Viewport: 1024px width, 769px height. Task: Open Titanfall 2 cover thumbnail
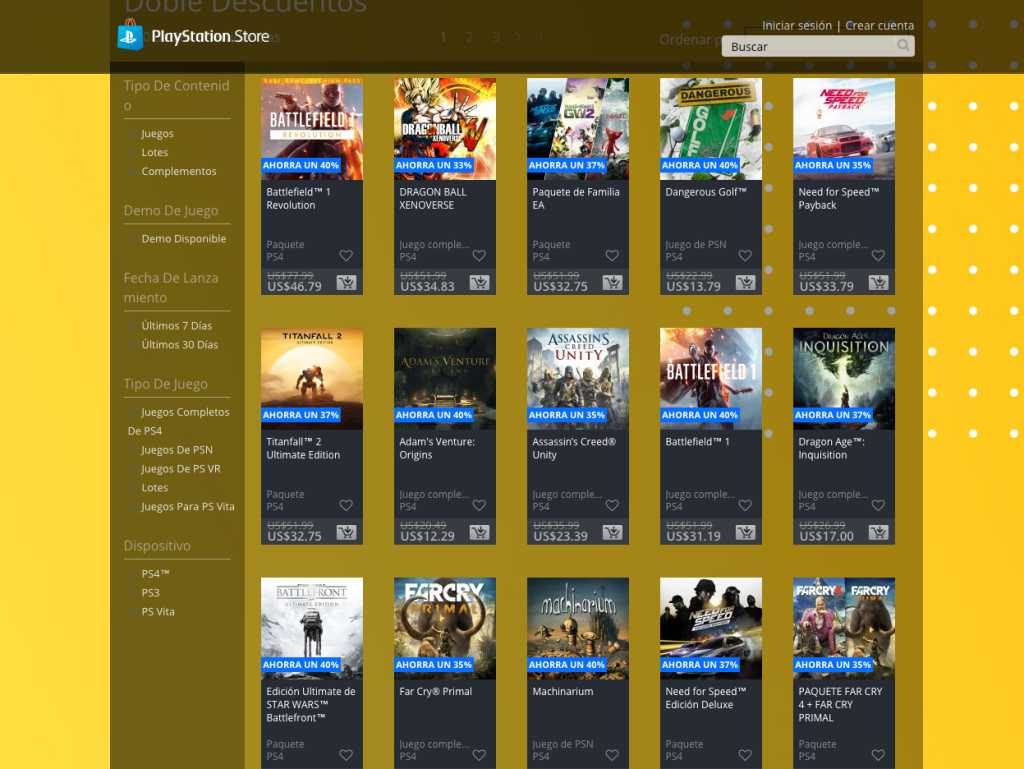[312, 379]
